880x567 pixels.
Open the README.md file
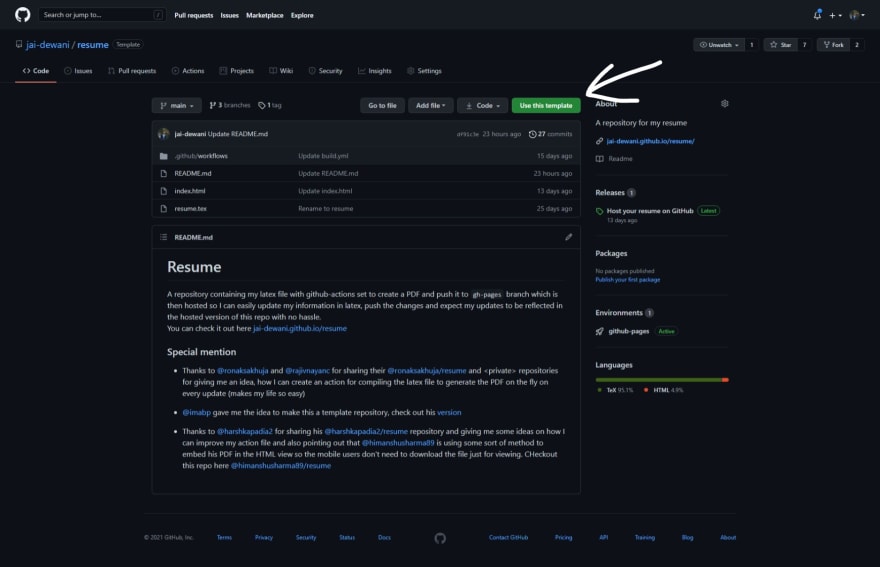coord(192,173)
